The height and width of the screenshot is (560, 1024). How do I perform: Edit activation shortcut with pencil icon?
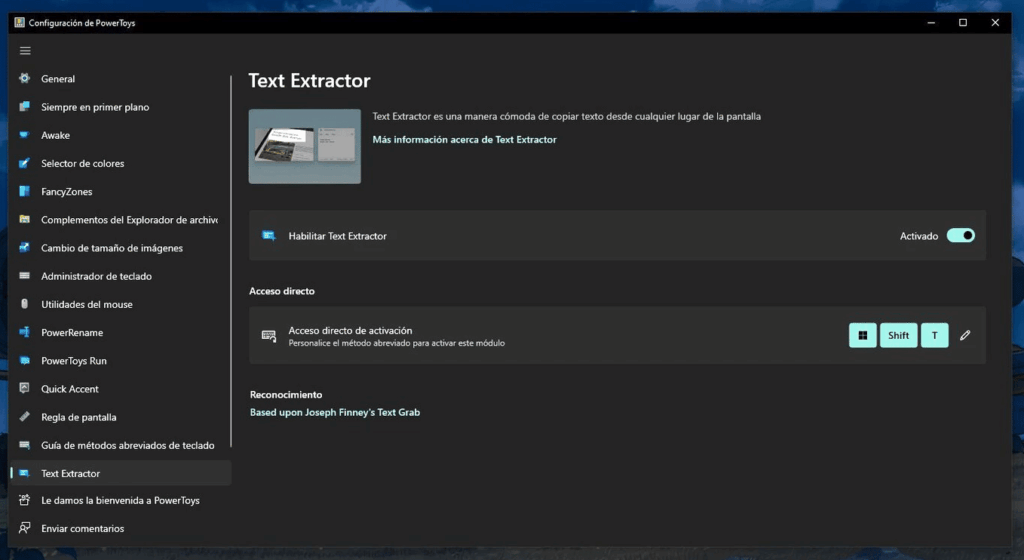[x=965, y=336]
